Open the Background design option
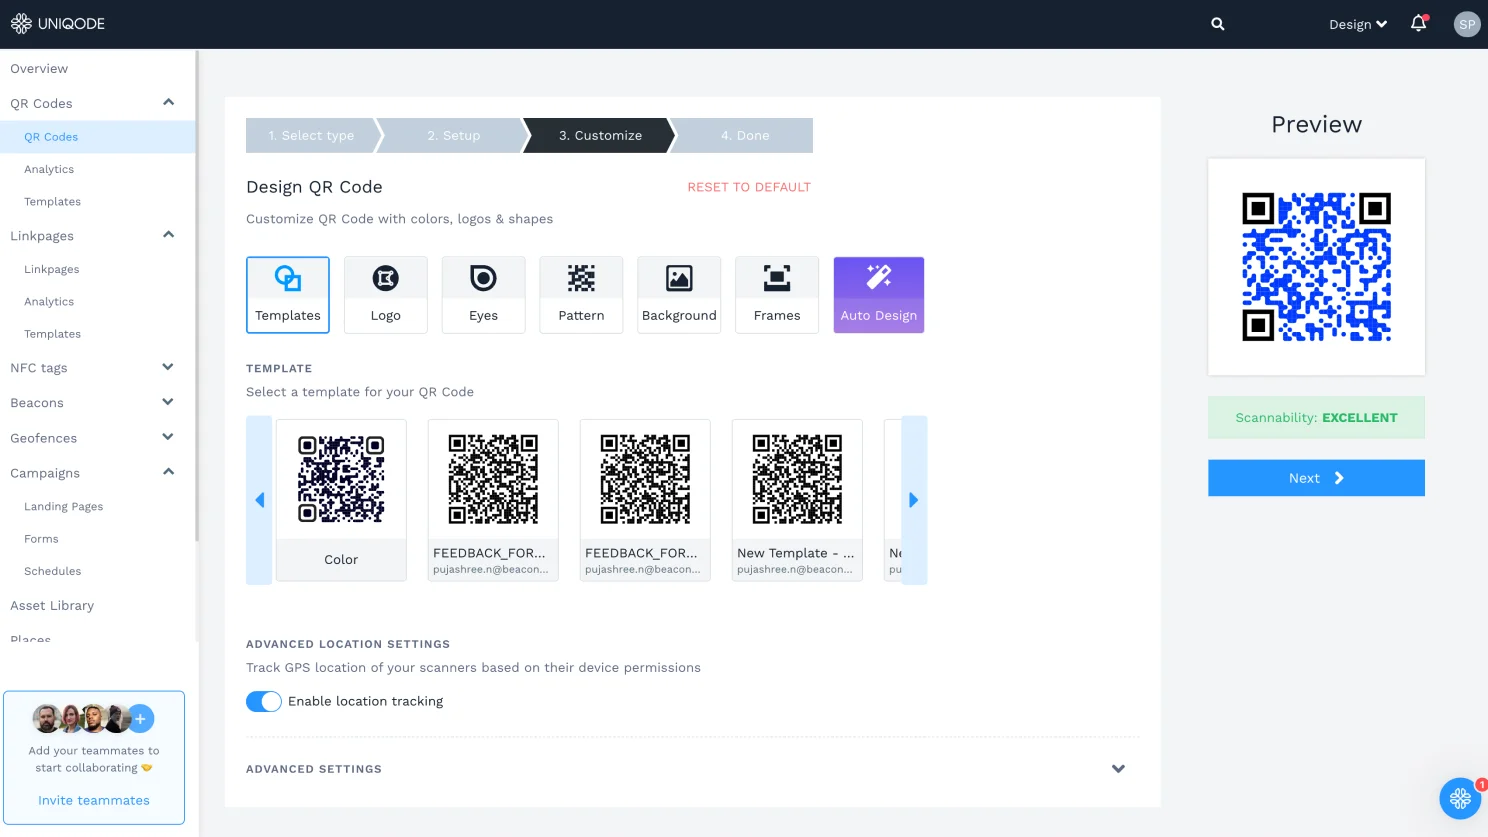Image resolution: width=1488 pixels, height=837 pixels. 679,294
